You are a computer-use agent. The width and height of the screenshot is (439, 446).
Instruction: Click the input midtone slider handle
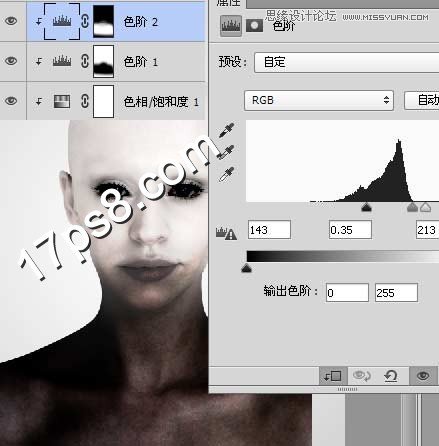412,207
